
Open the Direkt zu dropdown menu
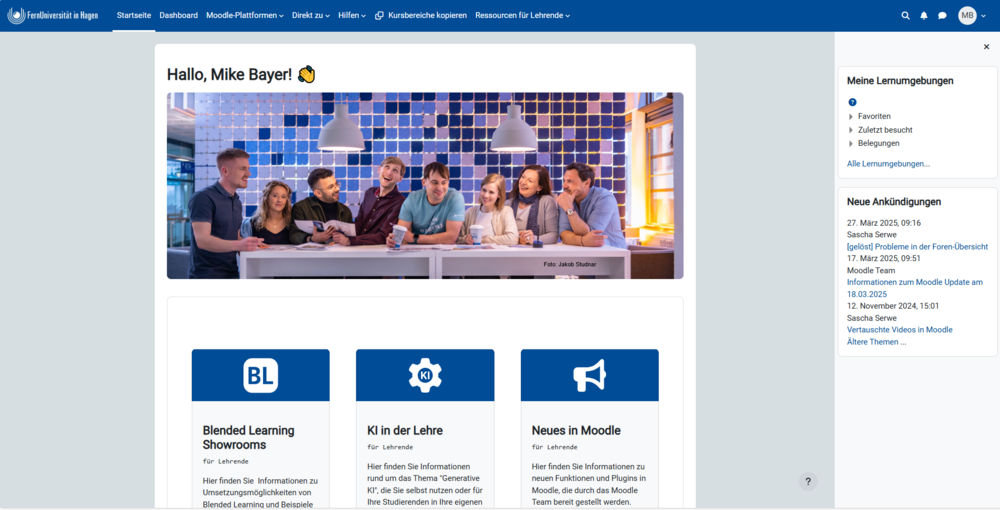(x=311, y=15)
